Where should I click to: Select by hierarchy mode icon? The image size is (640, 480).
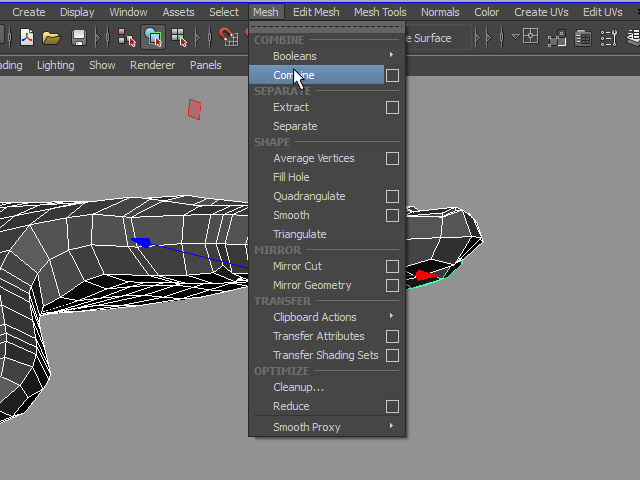point(126,38)
